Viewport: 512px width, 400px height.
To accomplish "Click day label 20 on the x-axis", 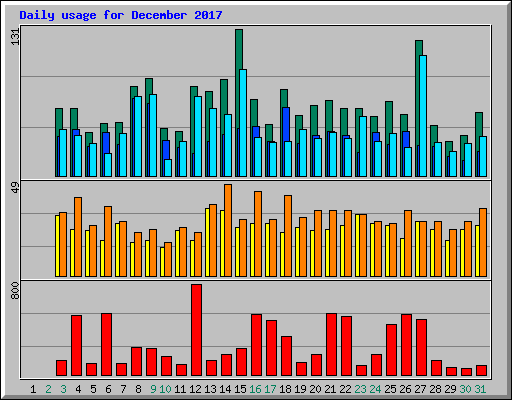I will click(315, 389).
